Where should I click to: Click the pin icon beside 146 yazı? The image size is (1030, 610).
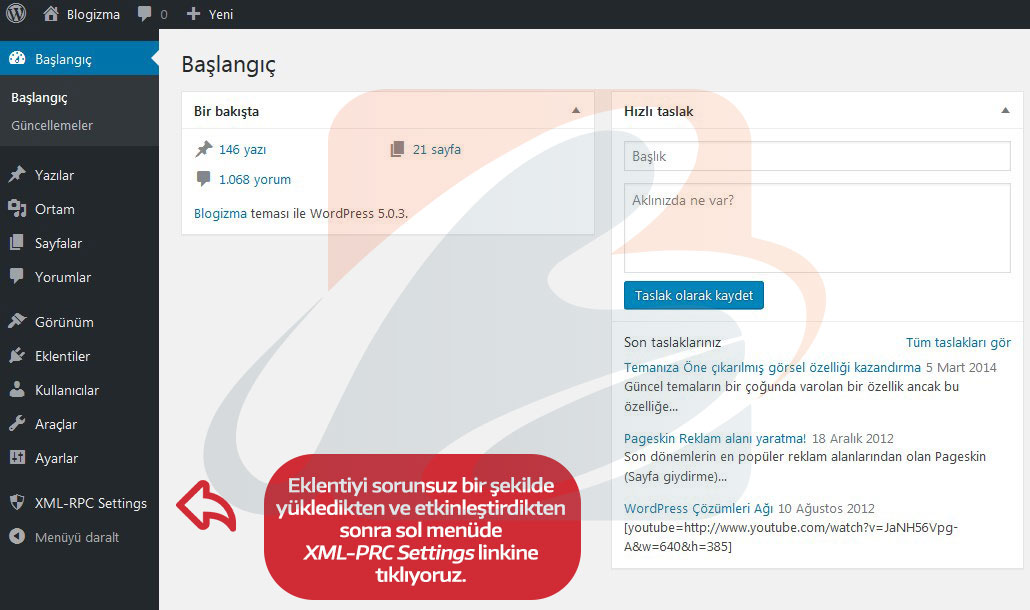[x=204, y=149]
